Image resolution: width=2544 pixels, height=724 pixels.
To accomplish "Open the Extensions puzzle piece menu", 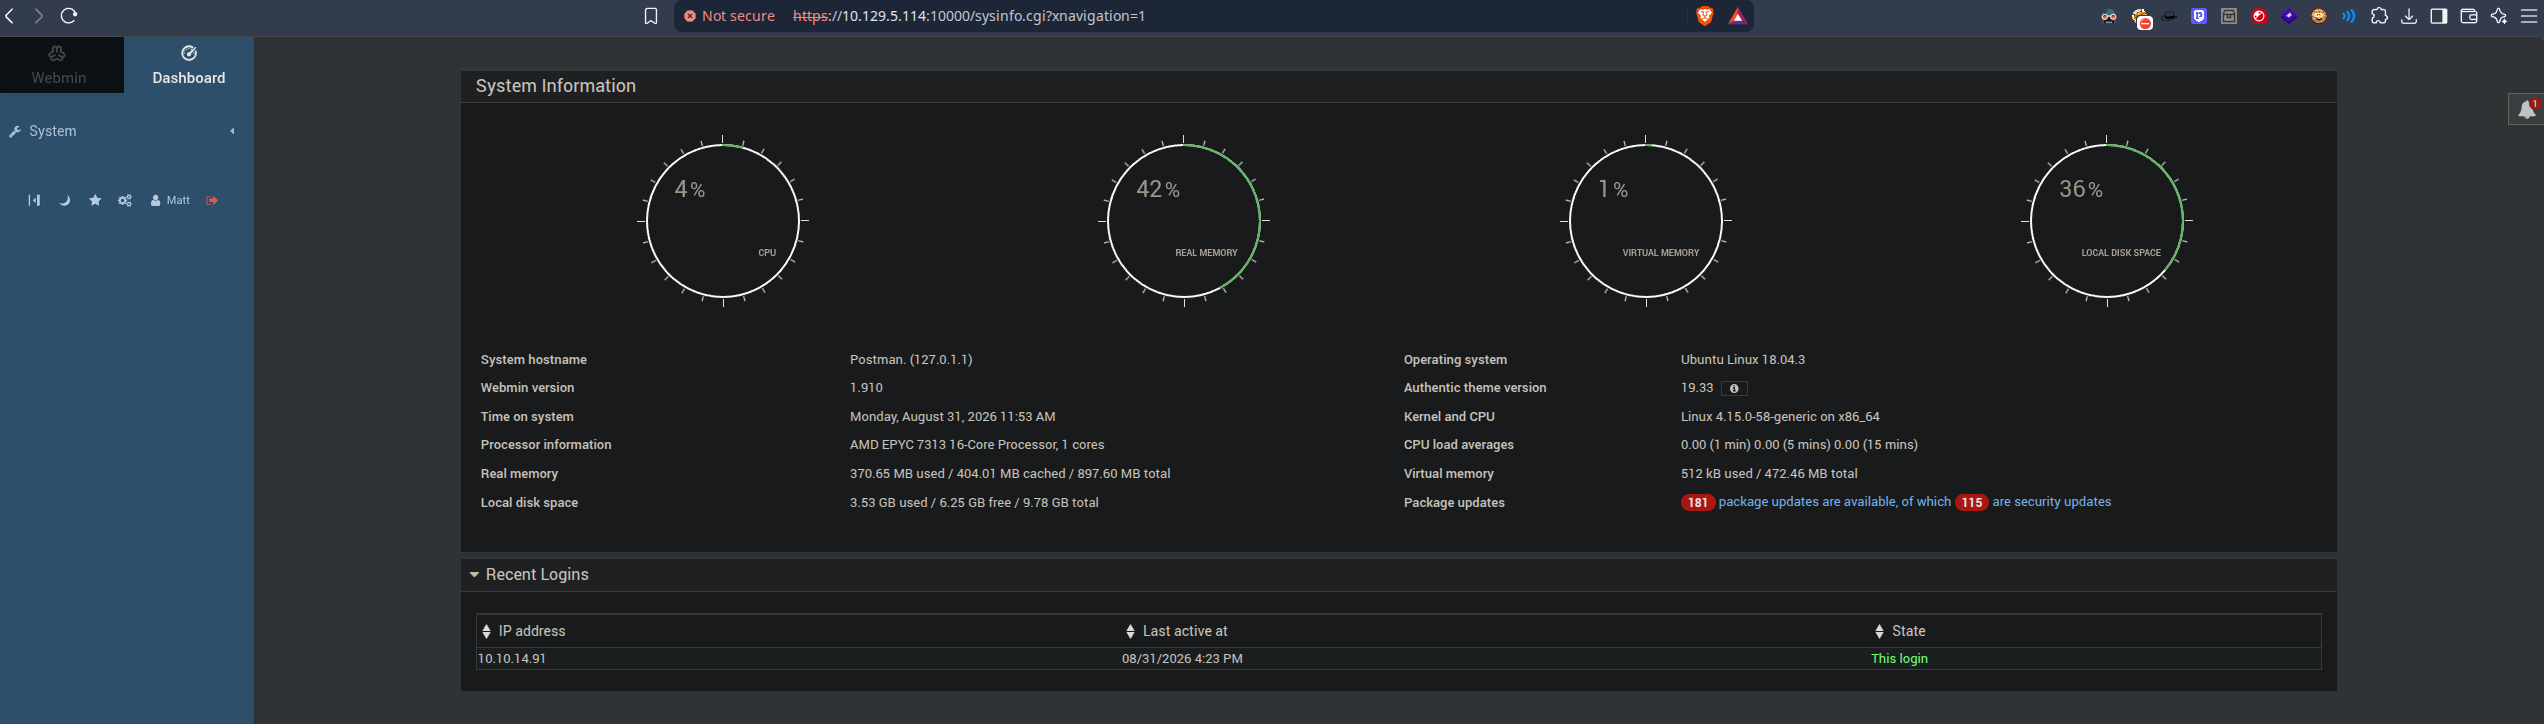I will (2379, 16).
